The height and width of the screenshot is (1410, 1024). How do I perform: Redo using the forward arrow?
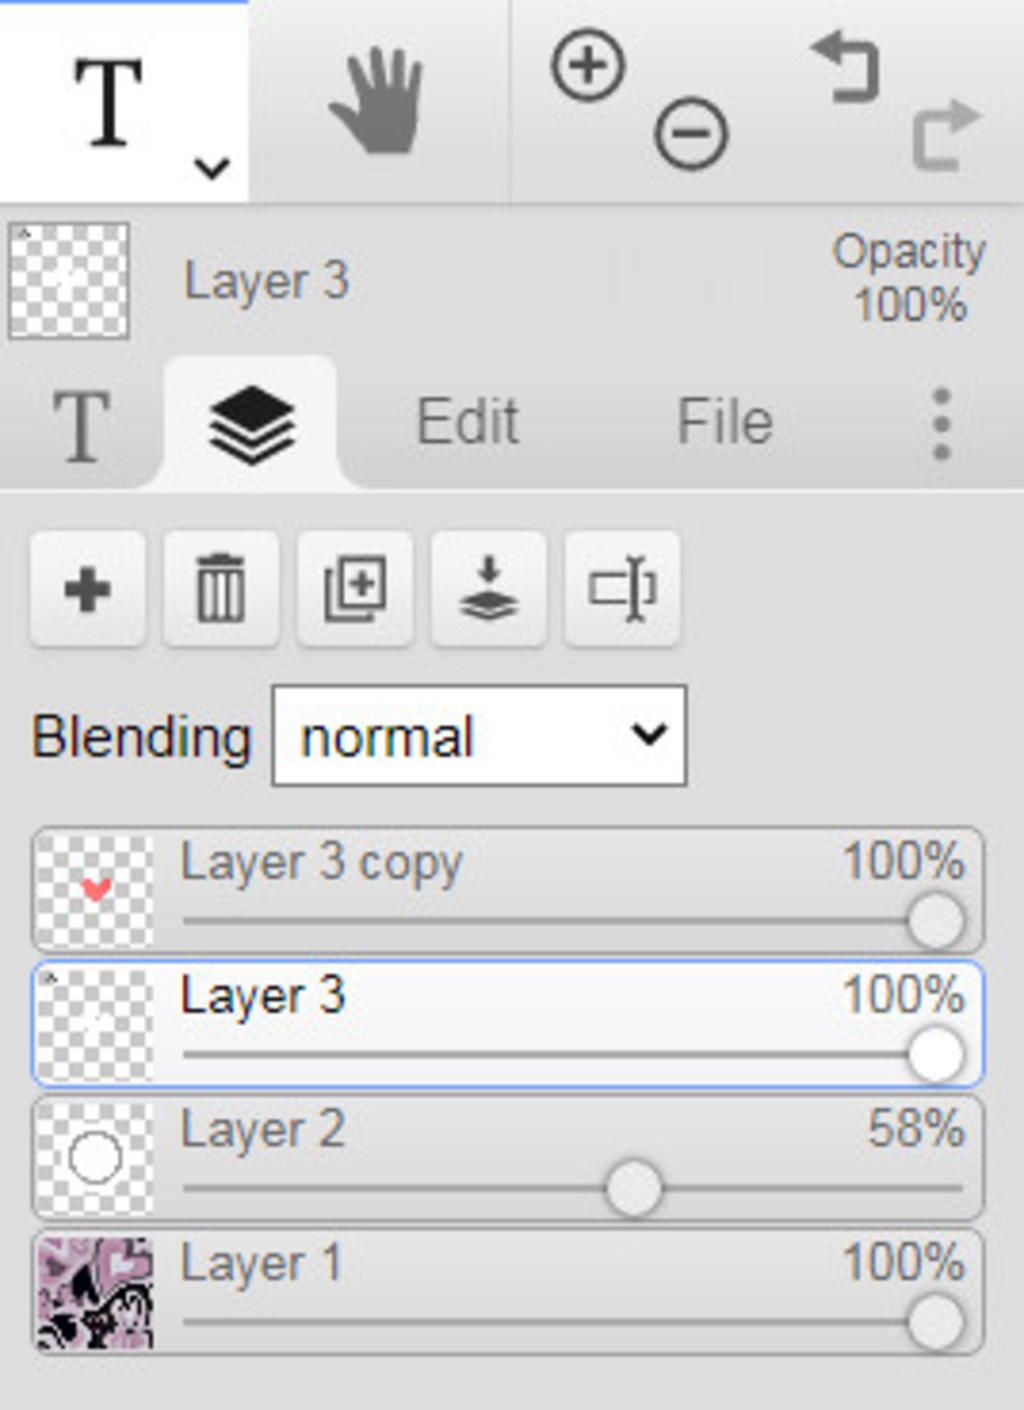[944, 133]
